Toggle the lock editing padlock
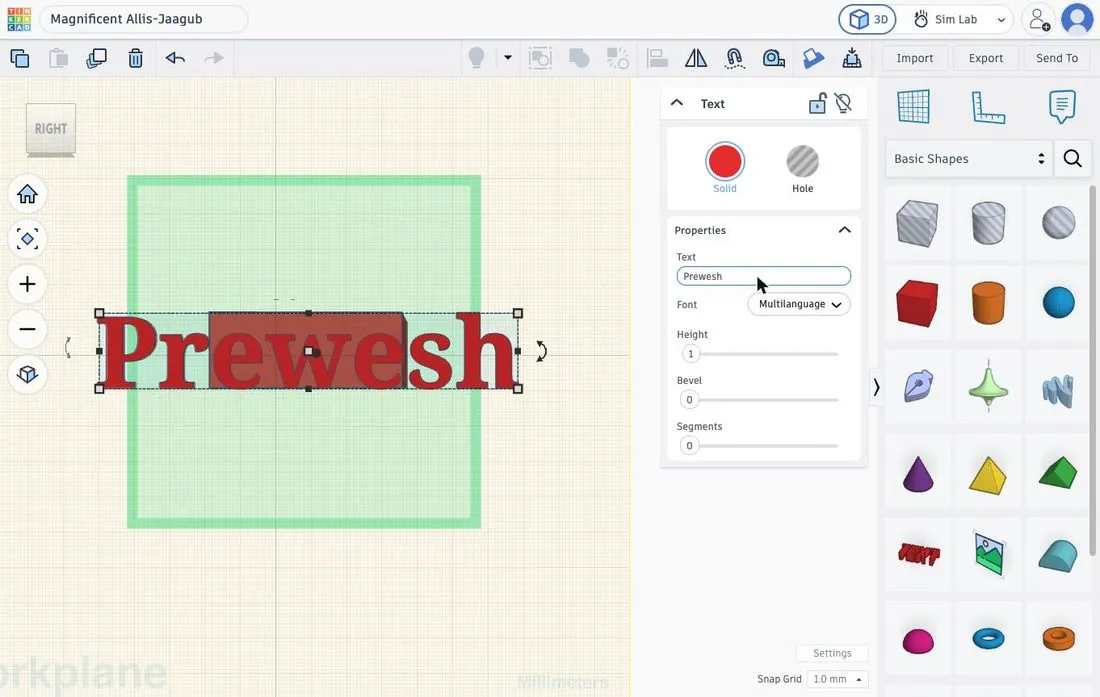This screenshot has height=697, width=1100. [817, 104]
